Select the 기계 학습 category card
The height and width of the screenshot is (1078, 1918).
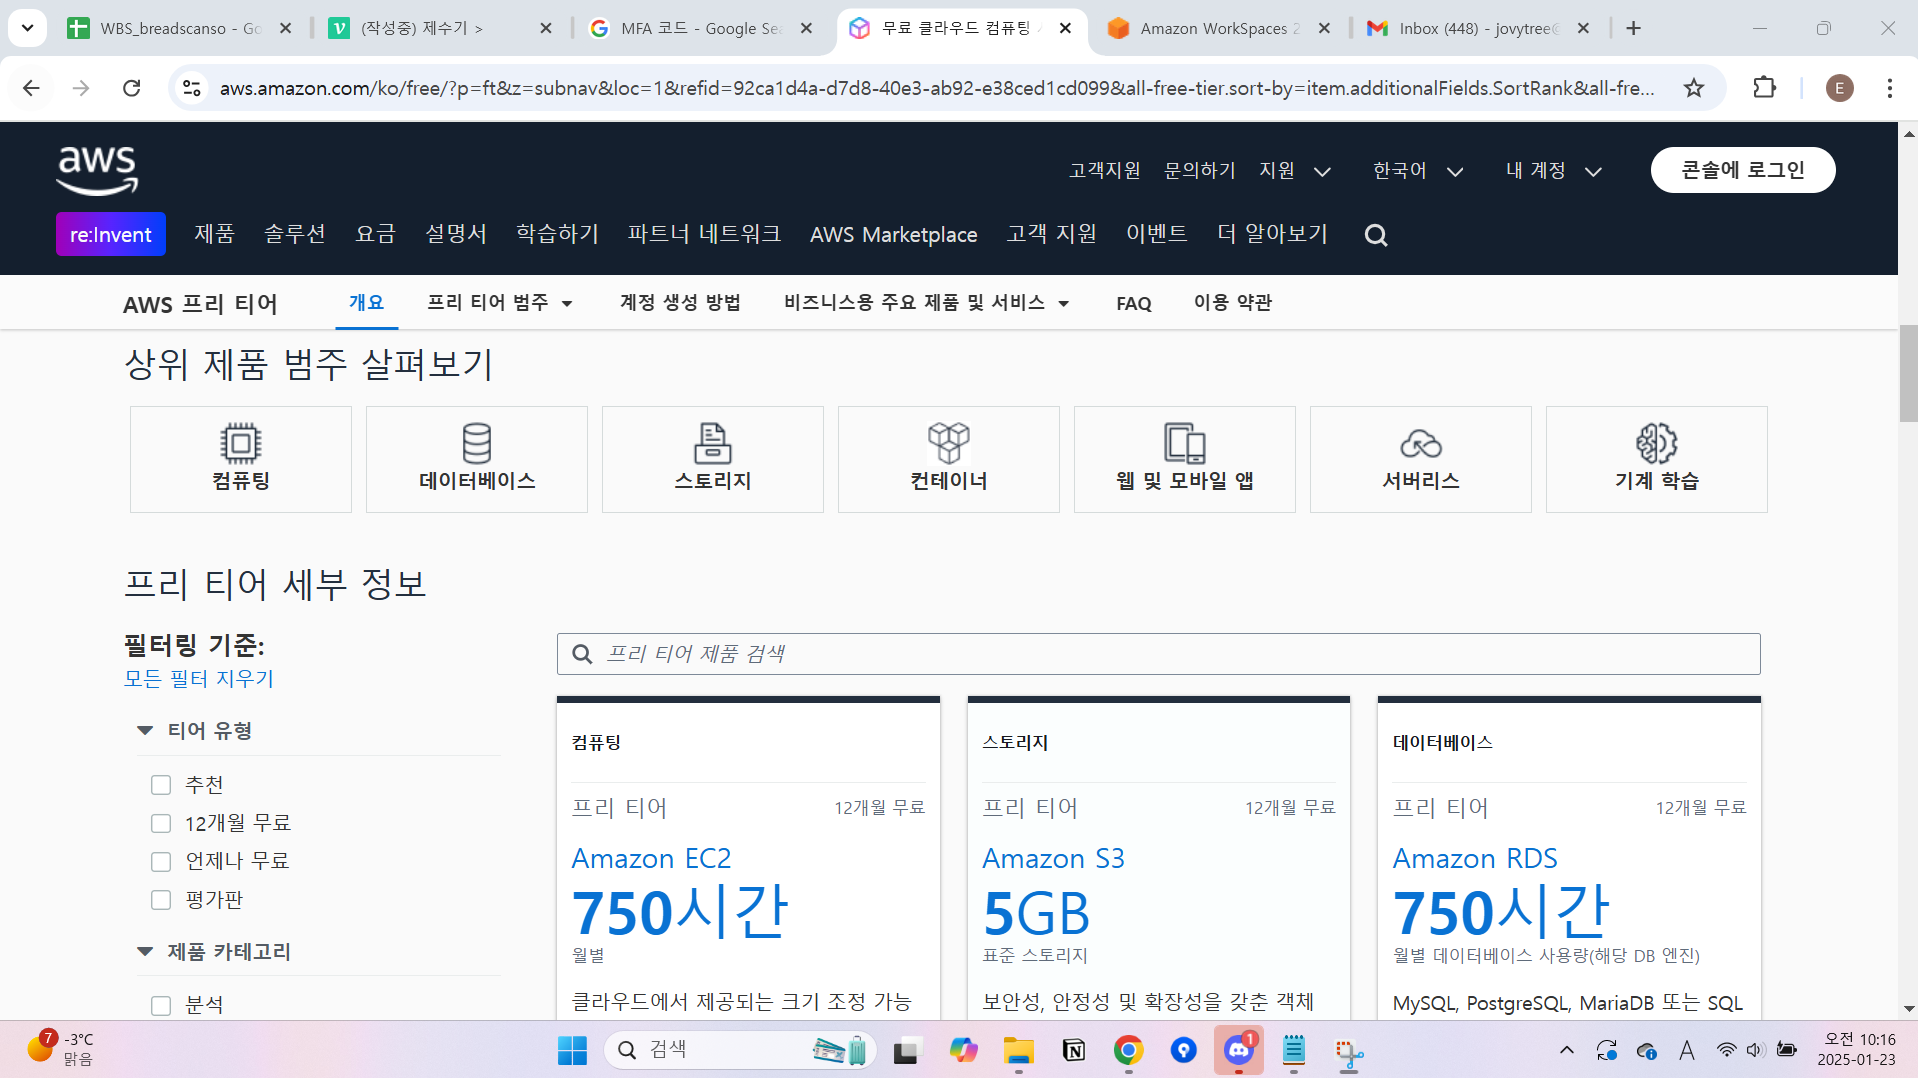[x=1657, y=460]
